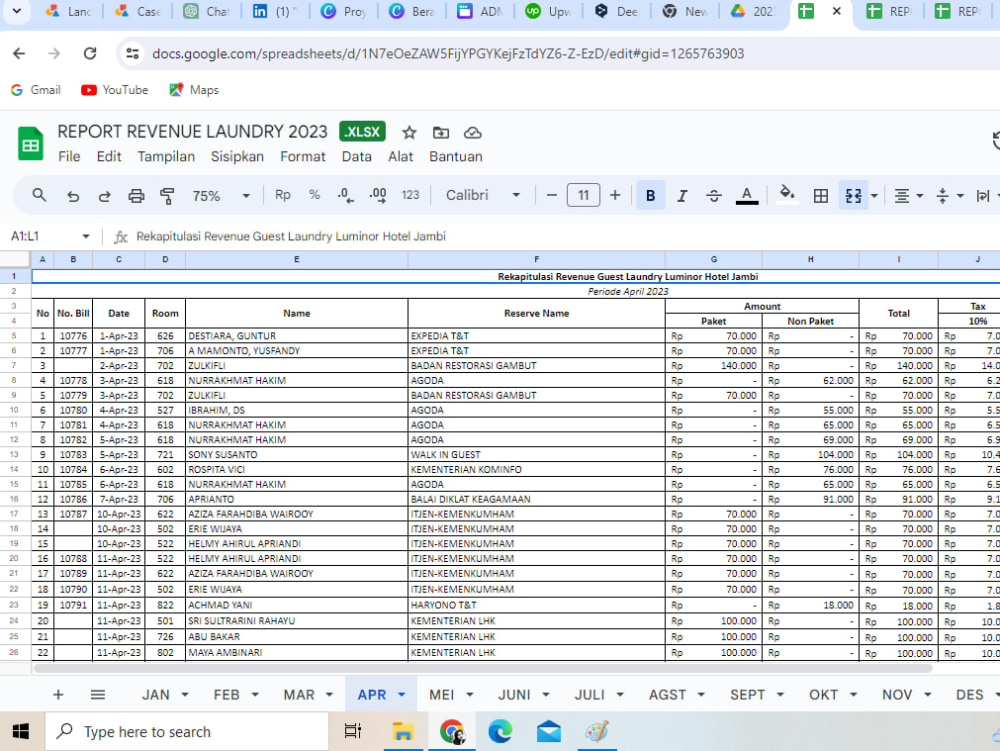Screen dimensions: 1000x751
Task: Switch to the JUNI sheet tab
Action: point(514,695)
